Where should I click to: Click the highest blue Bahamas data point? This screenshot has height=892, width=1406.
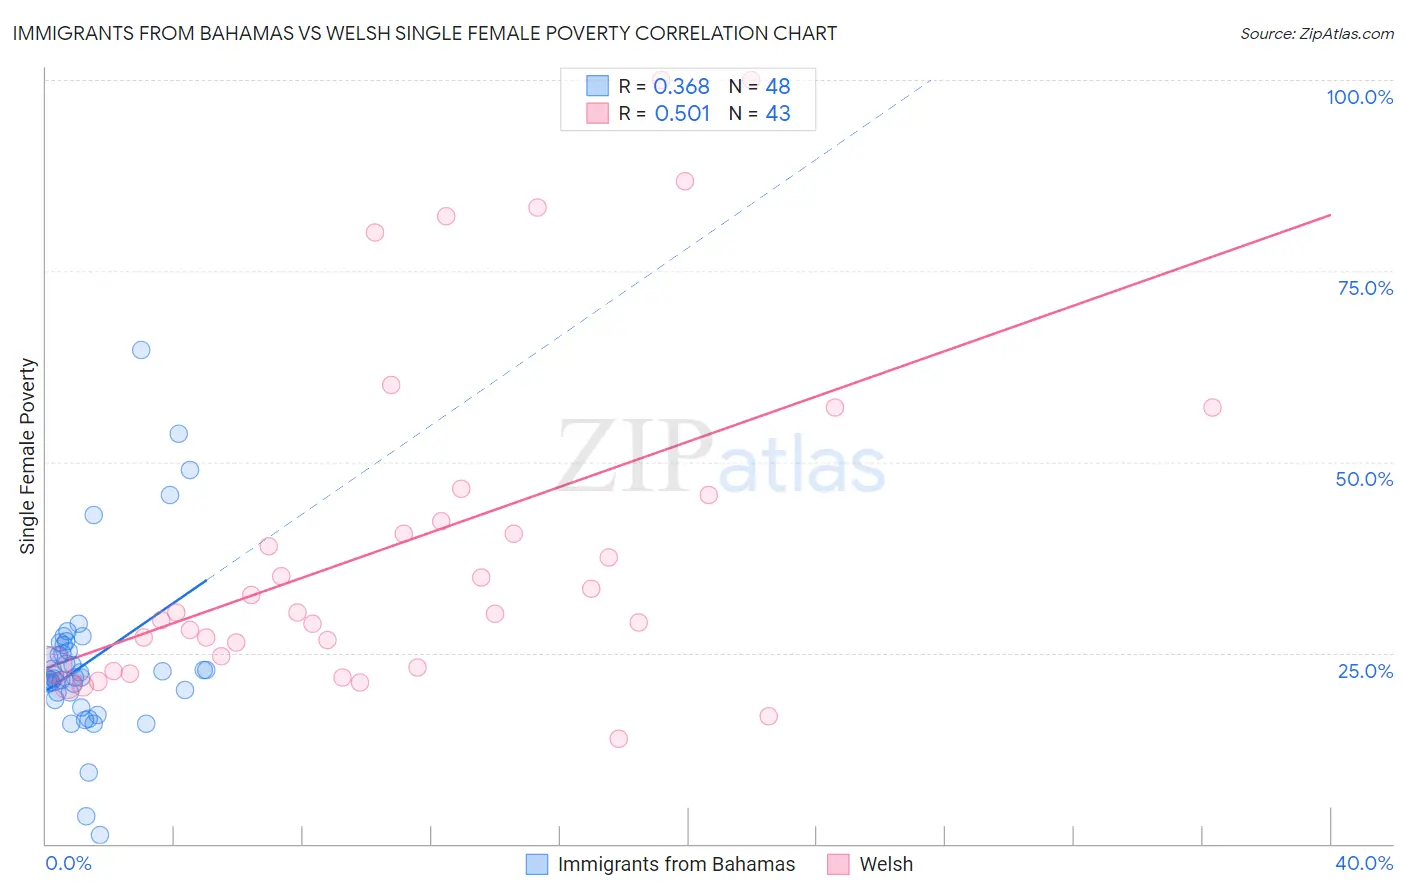click(141, 350)
